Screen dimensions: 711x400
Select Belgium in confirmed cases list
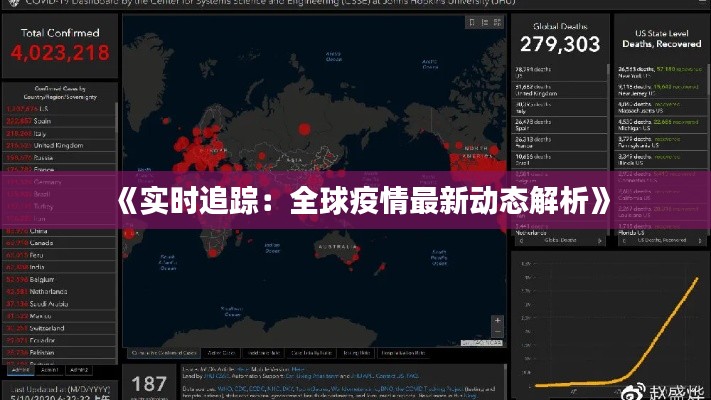pos(59,279)
